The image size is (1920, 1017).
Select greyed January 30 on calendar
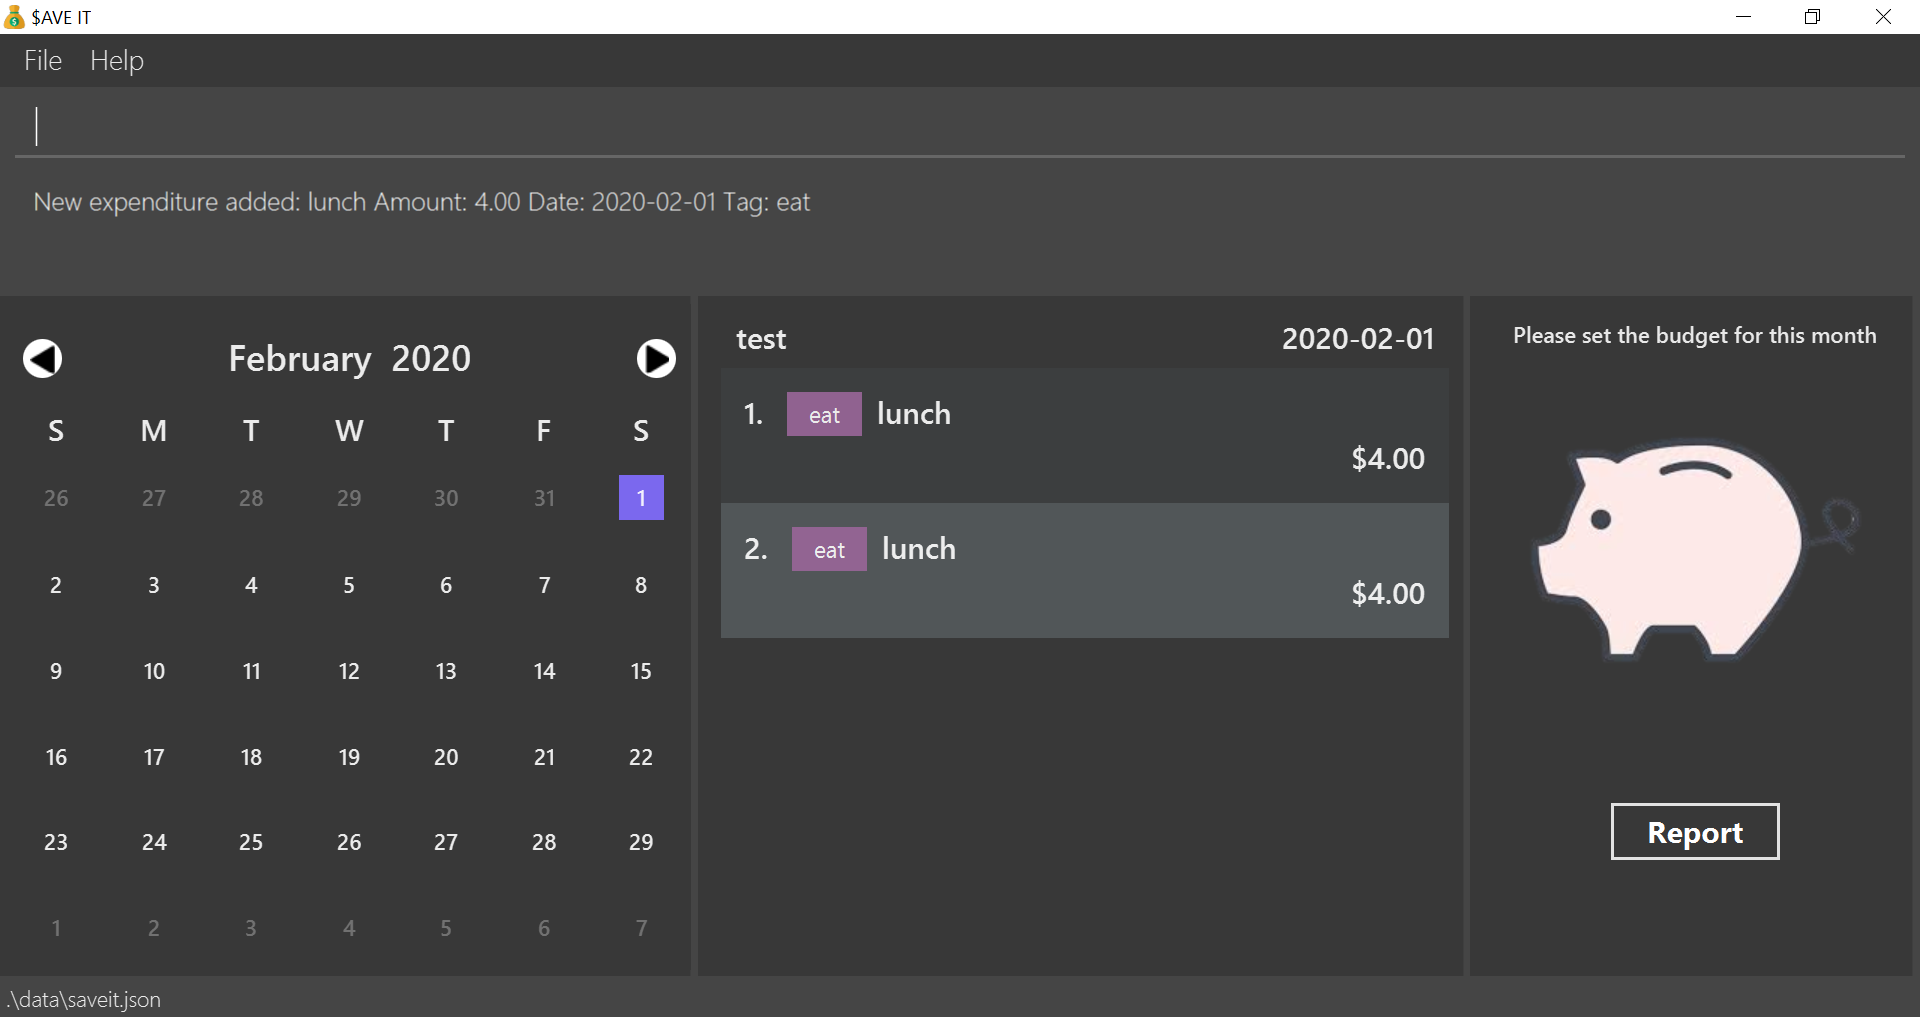[446, 497]
